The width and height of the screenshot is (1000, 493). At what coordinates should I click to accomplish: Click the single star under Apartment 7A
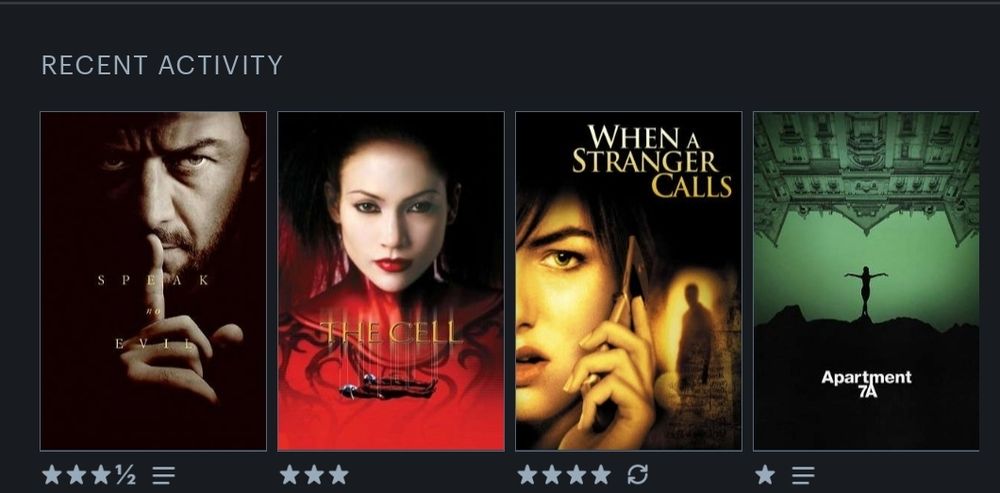(x=765, y=475)
